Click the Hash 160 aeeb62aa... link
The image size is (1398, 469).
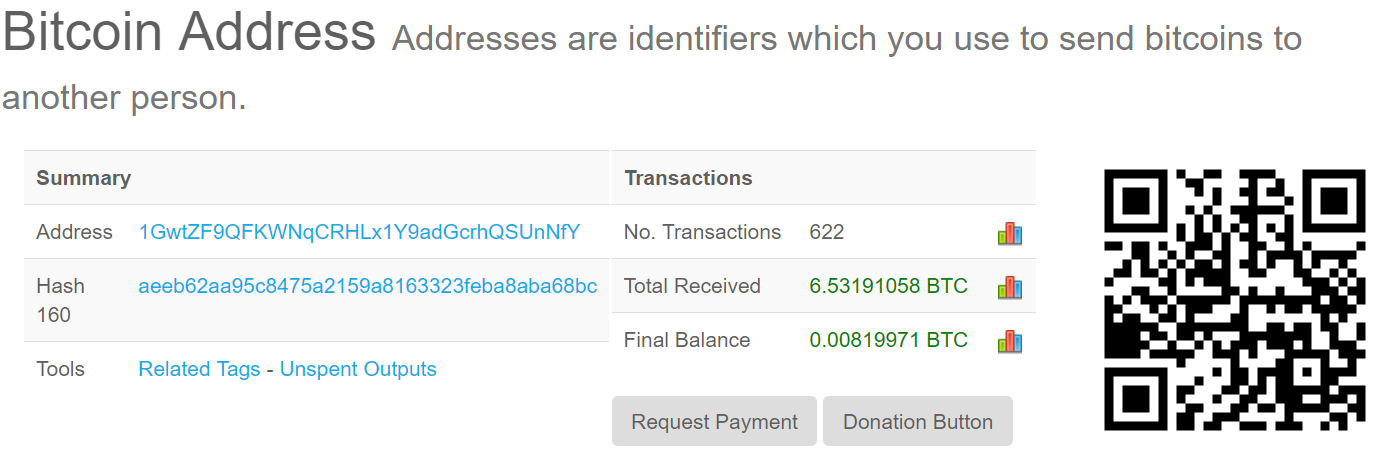(x=367, y=286)
